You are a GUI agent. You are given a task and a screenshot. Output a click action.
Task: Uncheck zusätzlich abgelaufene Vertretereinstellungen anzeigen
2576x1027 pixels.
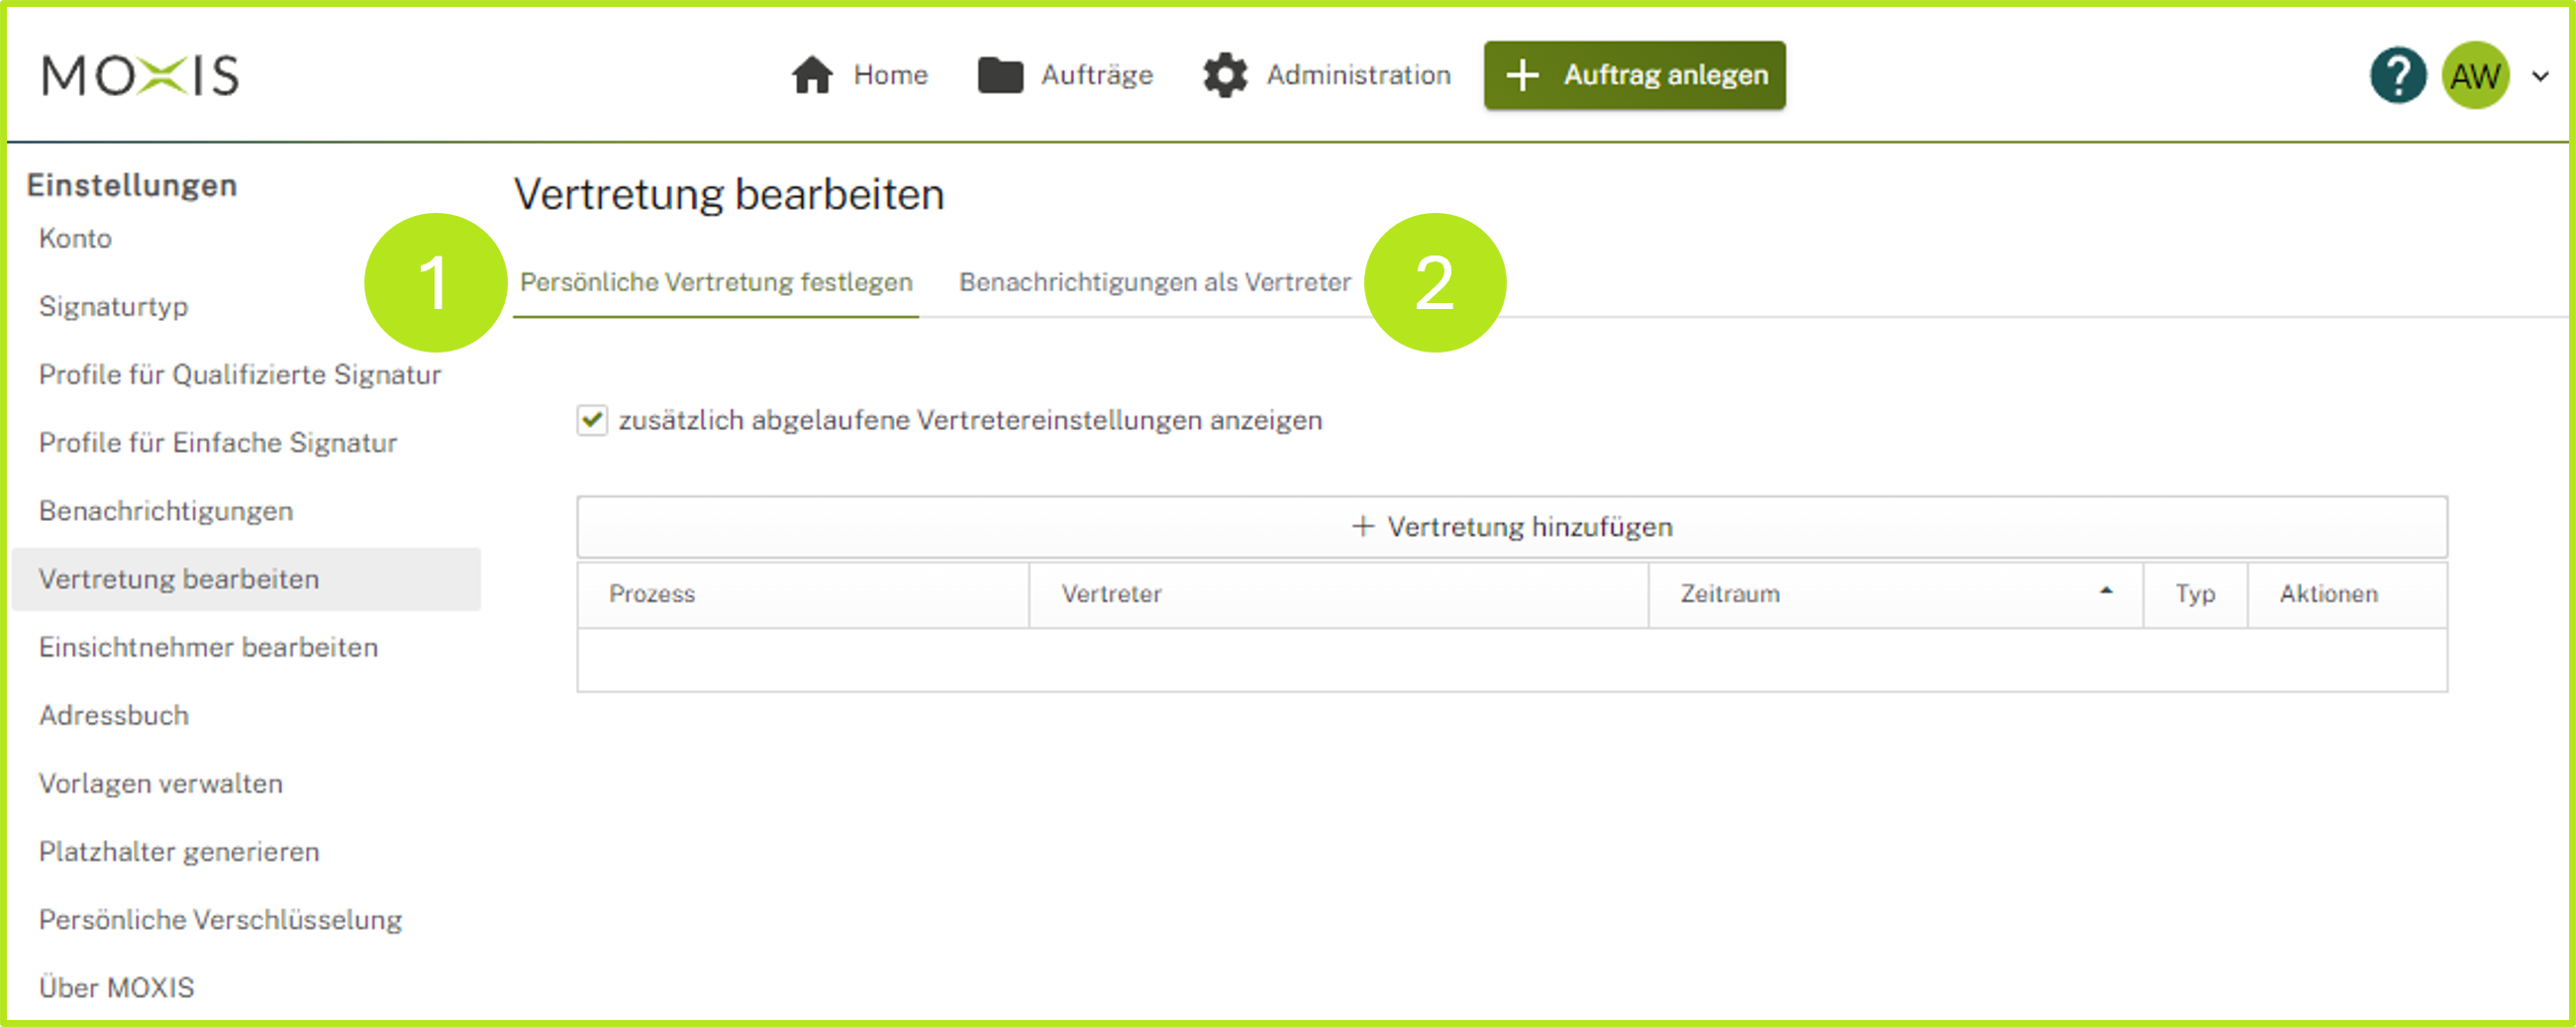[x=593, y=421]
